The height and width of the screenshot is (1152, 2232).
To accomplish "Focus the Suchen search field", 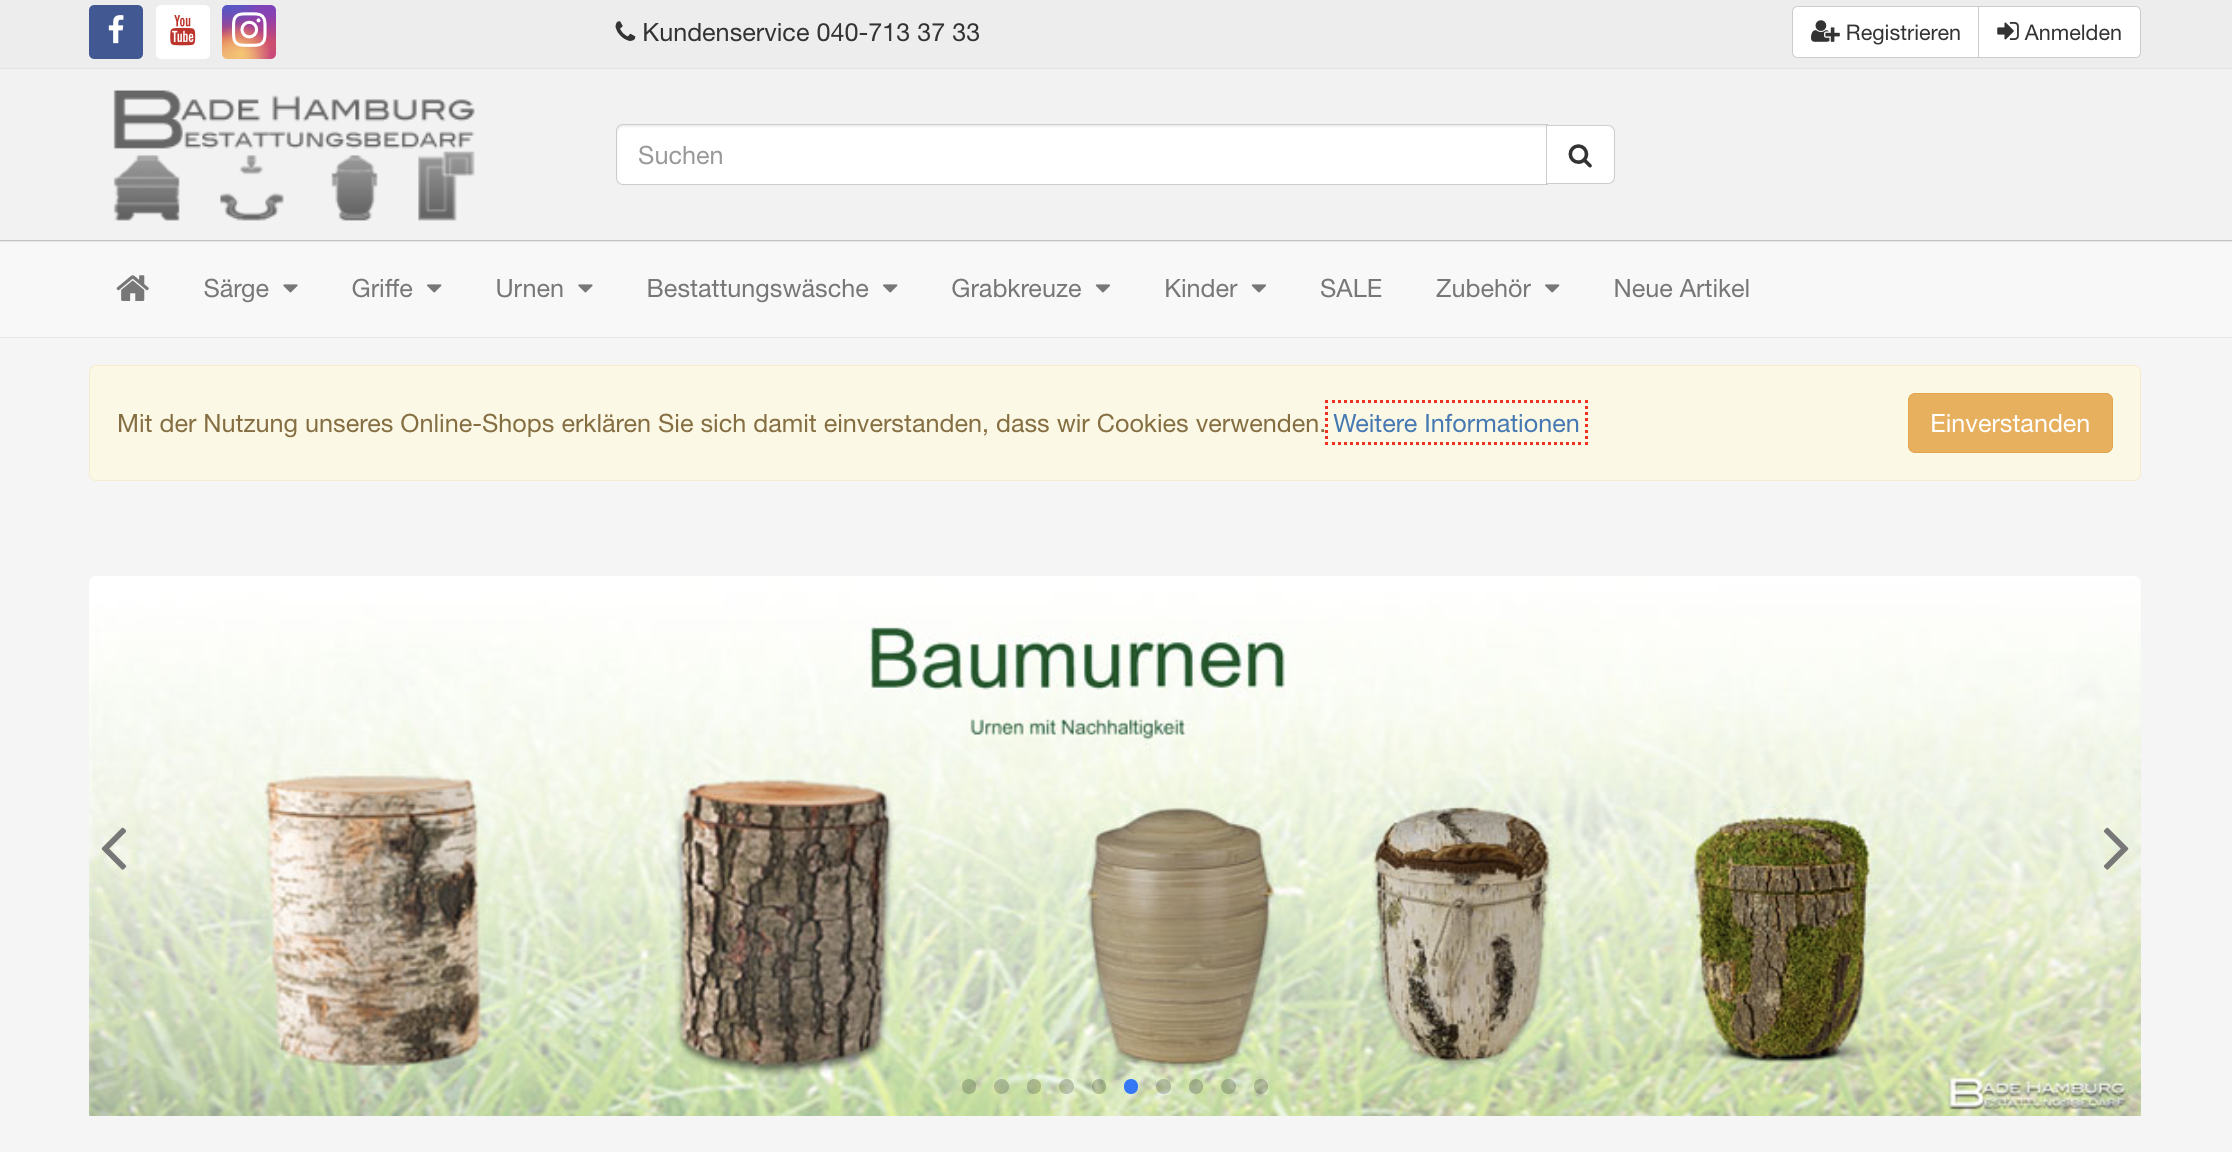I will [x=1080, y=155].
